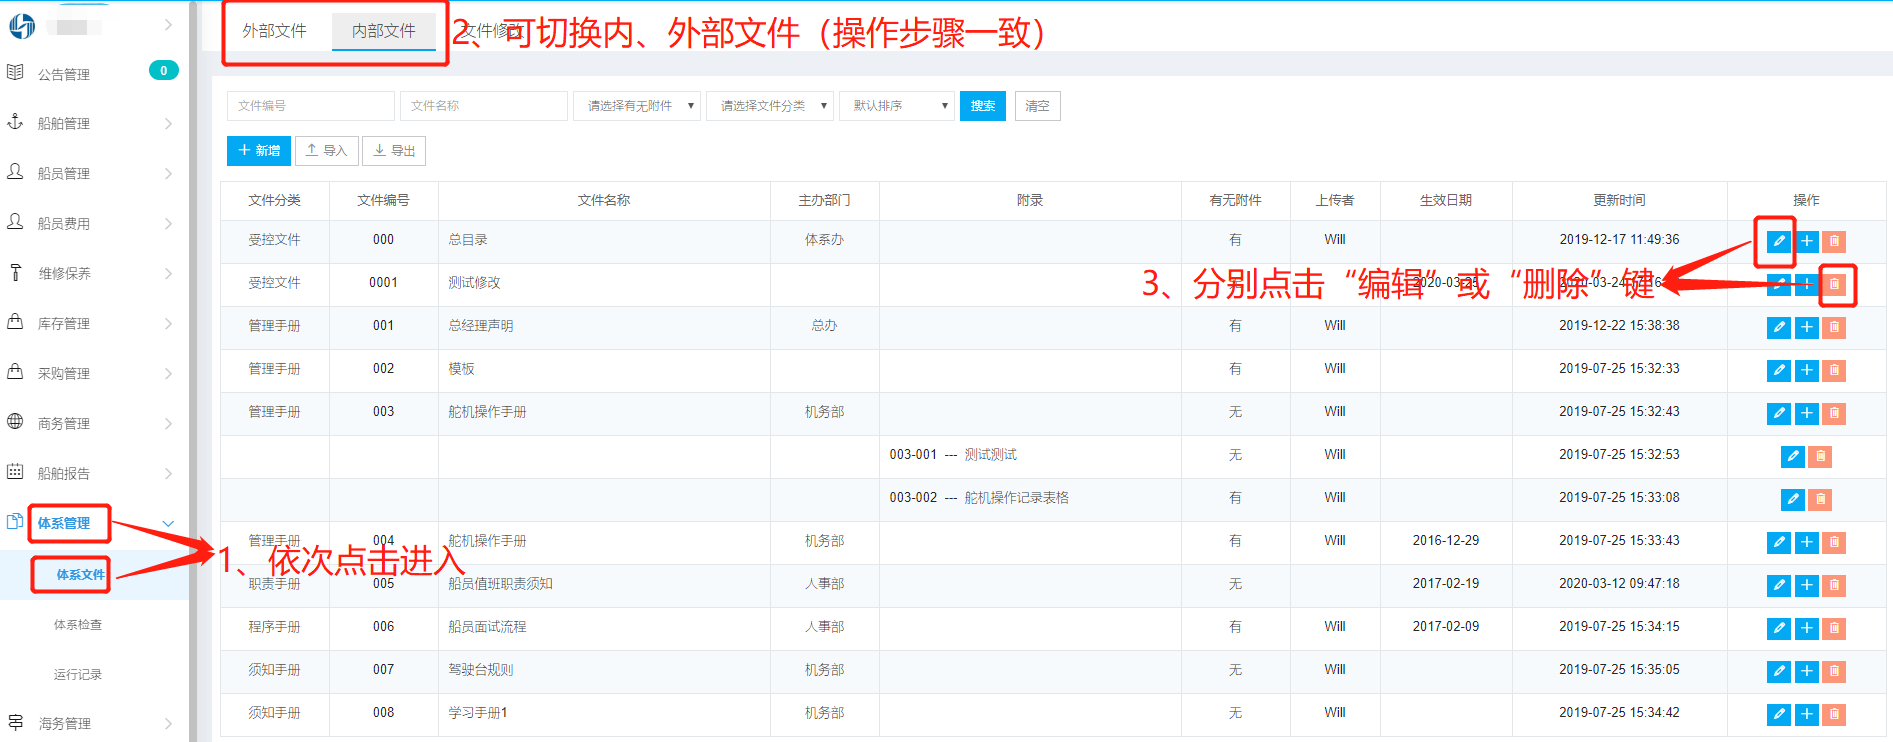The width and height of the screenshot is (1893, 742).
Task: Open 公告管理 in sidebar
Action: tap(64, 75)
